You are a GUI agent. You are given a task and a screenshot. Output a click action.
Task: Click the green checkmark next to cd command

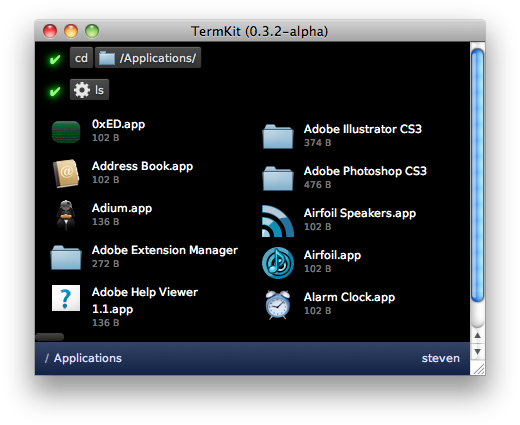tap(55, 59)
